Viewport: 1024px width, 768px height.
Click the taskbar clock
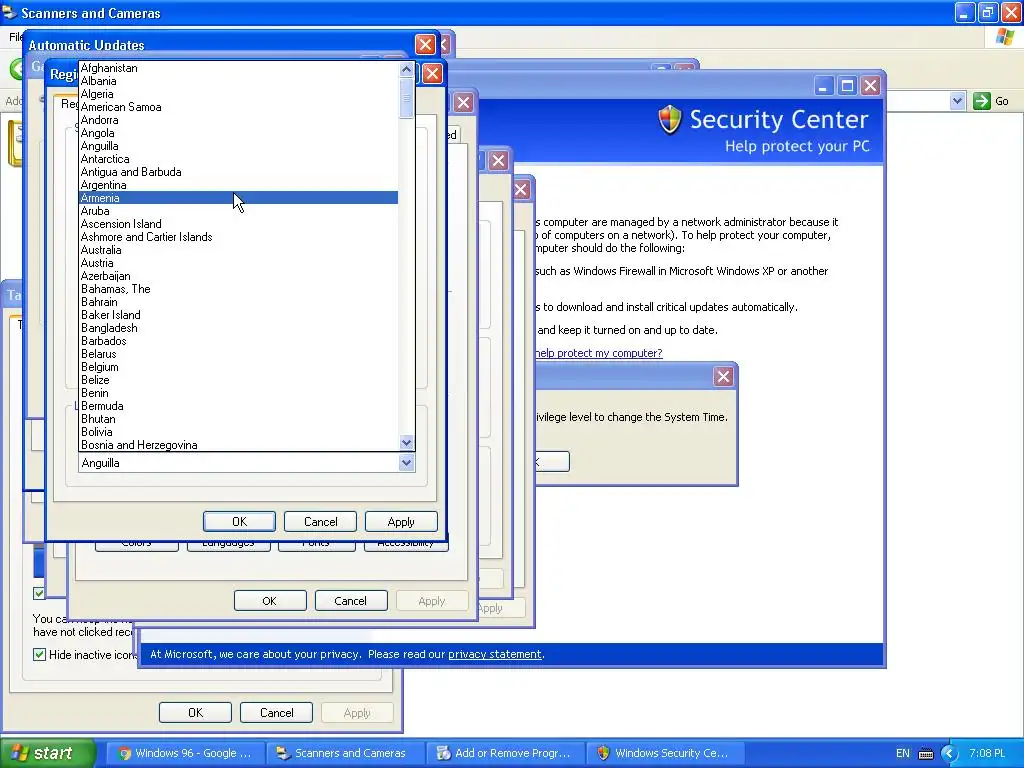(987, 753)
